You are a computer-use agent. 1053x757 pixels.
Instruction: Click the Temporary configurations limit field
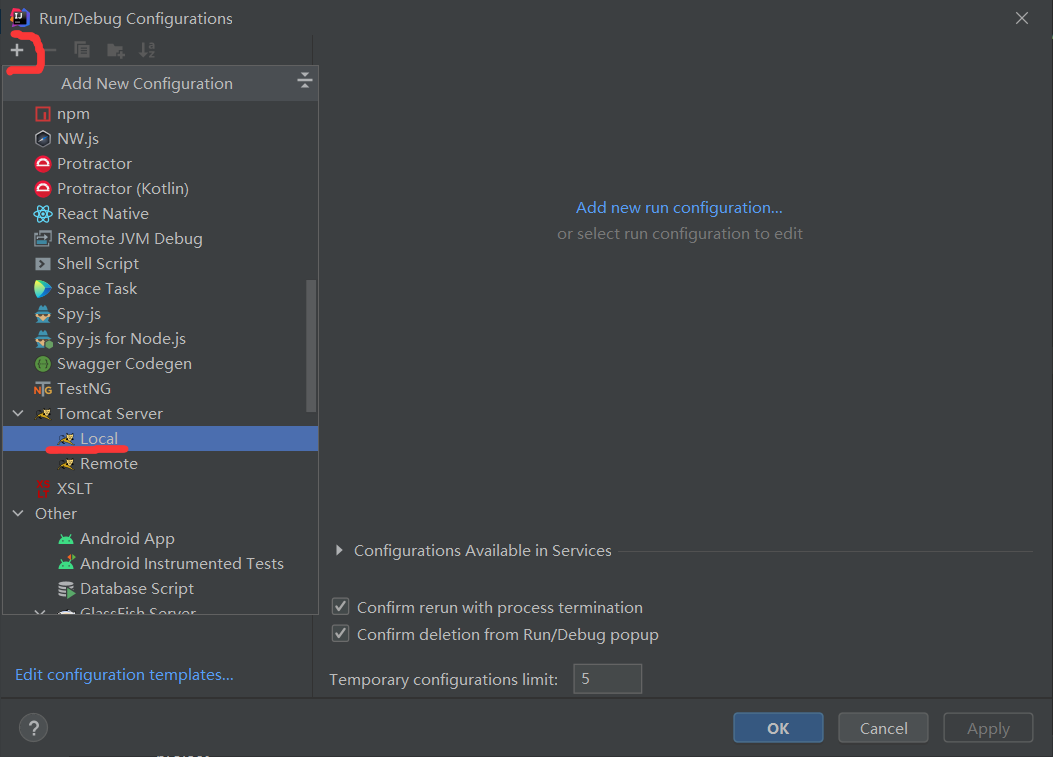tap(608, 678)
